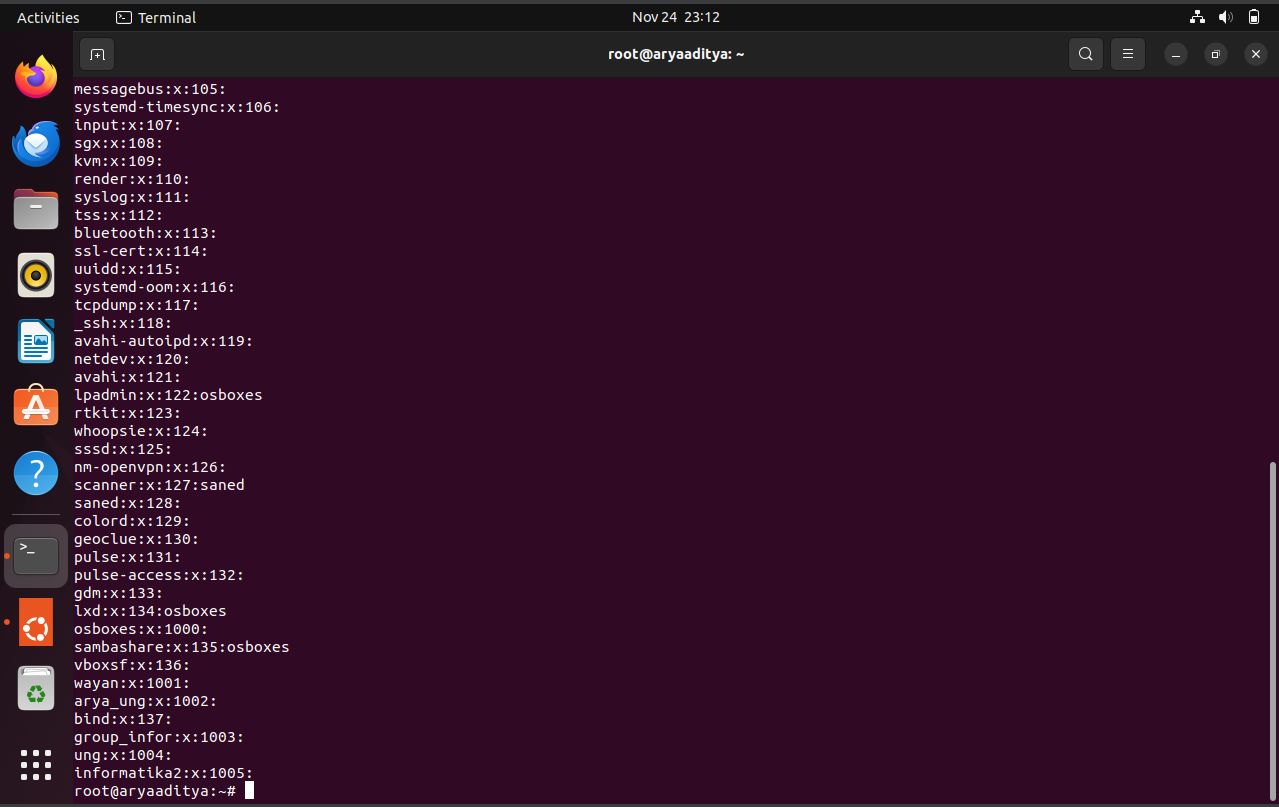
Task: Open the Trash in the dock
Action: [x=36, y=689]
